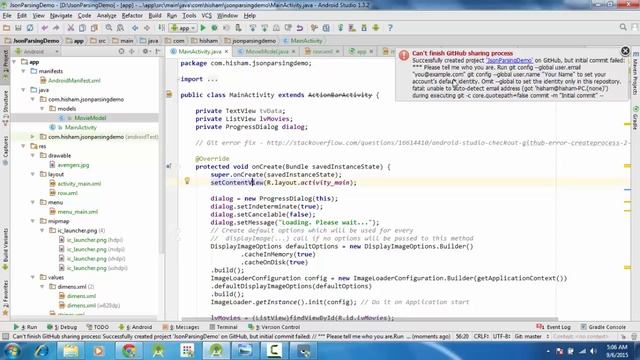Click scroll-from-source target icon in project panel

pos(121,51)
